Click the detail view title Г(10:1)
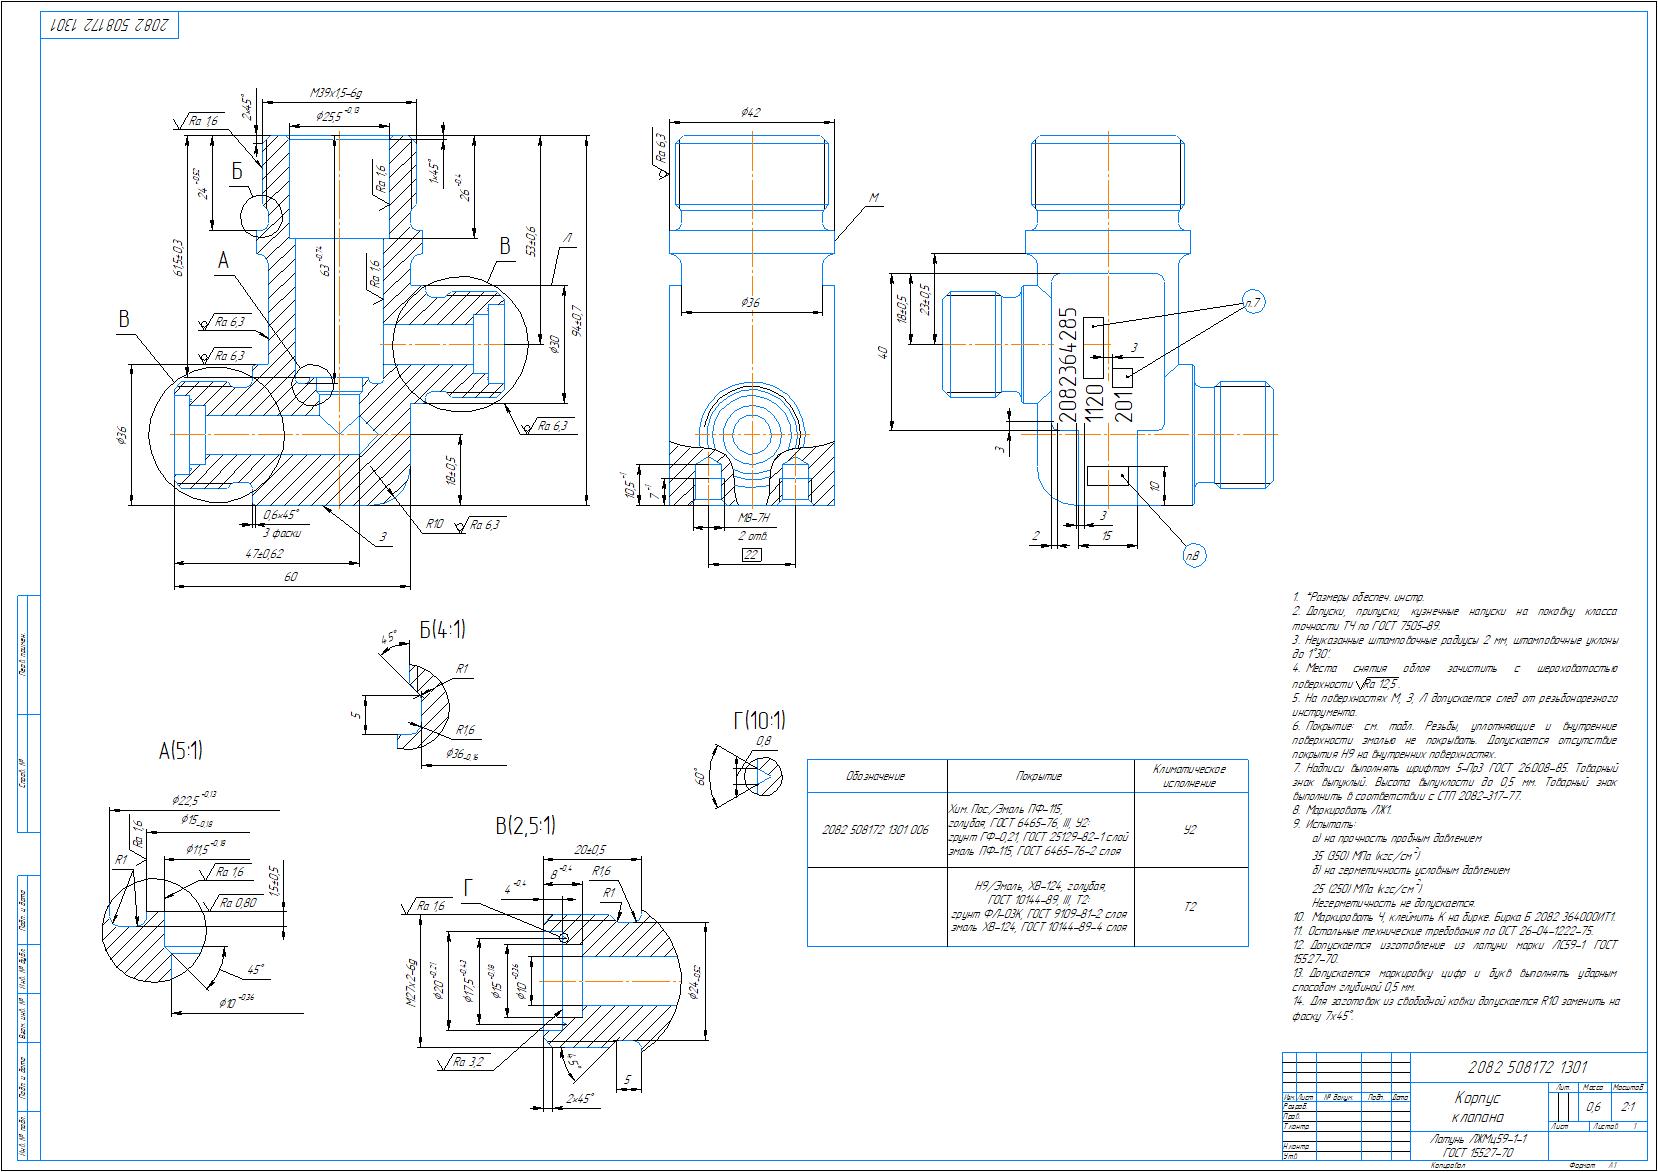 (759, 720)
